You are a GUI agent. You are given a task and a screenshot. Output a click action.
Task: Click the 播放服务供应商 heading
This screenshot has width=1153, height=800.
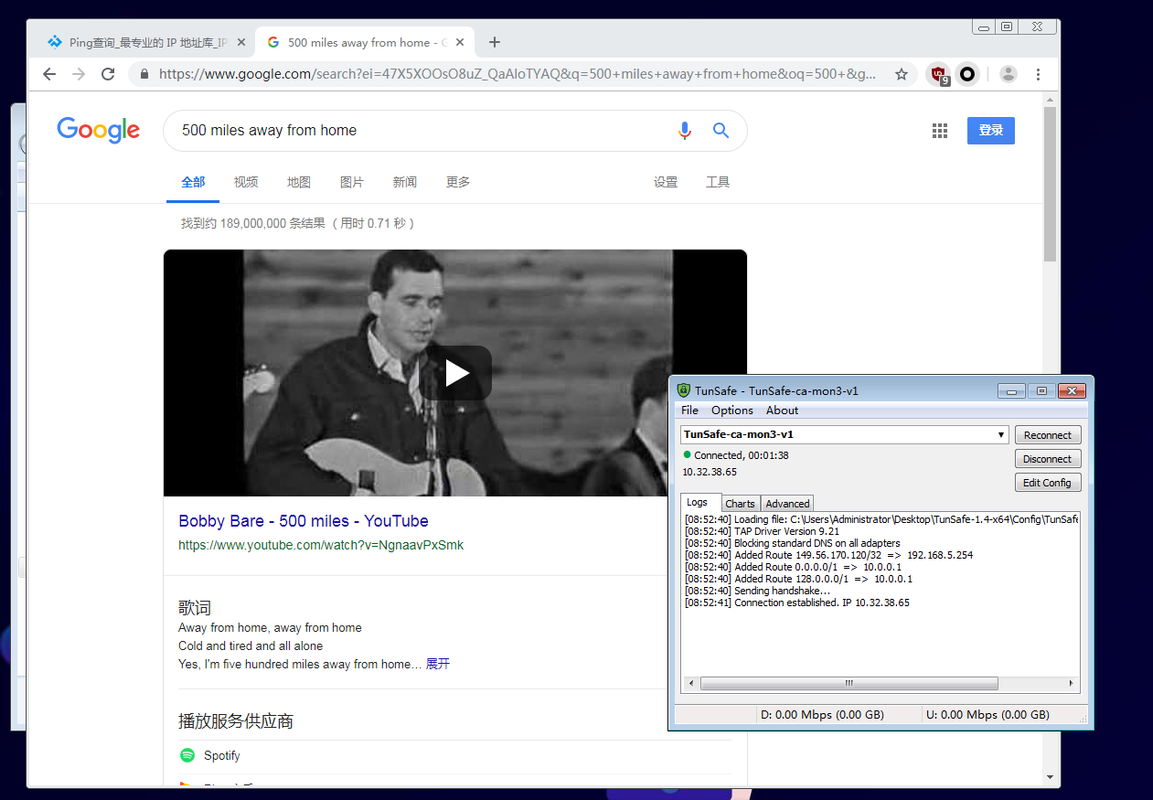pyautogui.click(x=235, y=721)
